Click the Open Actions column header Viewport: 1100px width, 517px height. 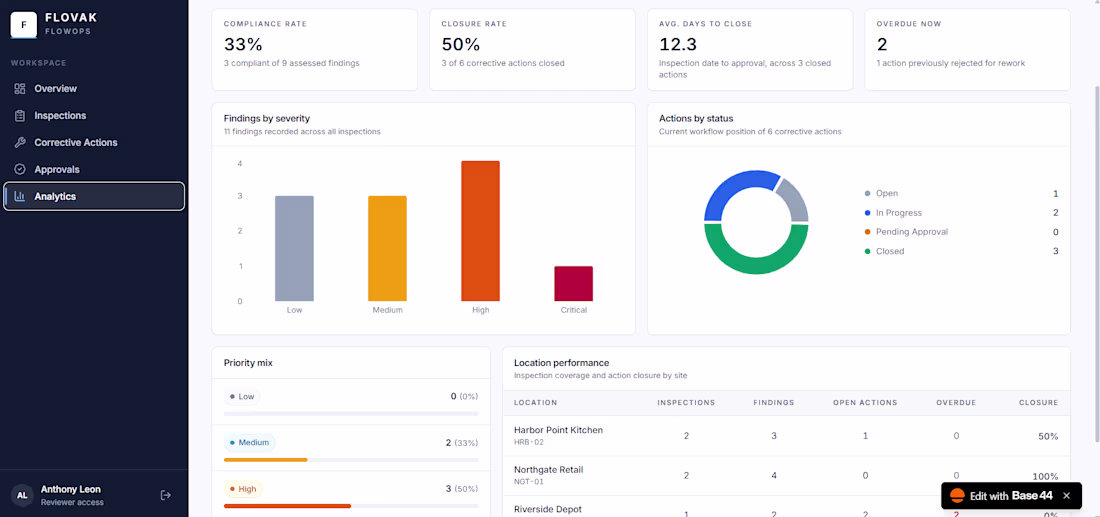pos(865,403)
